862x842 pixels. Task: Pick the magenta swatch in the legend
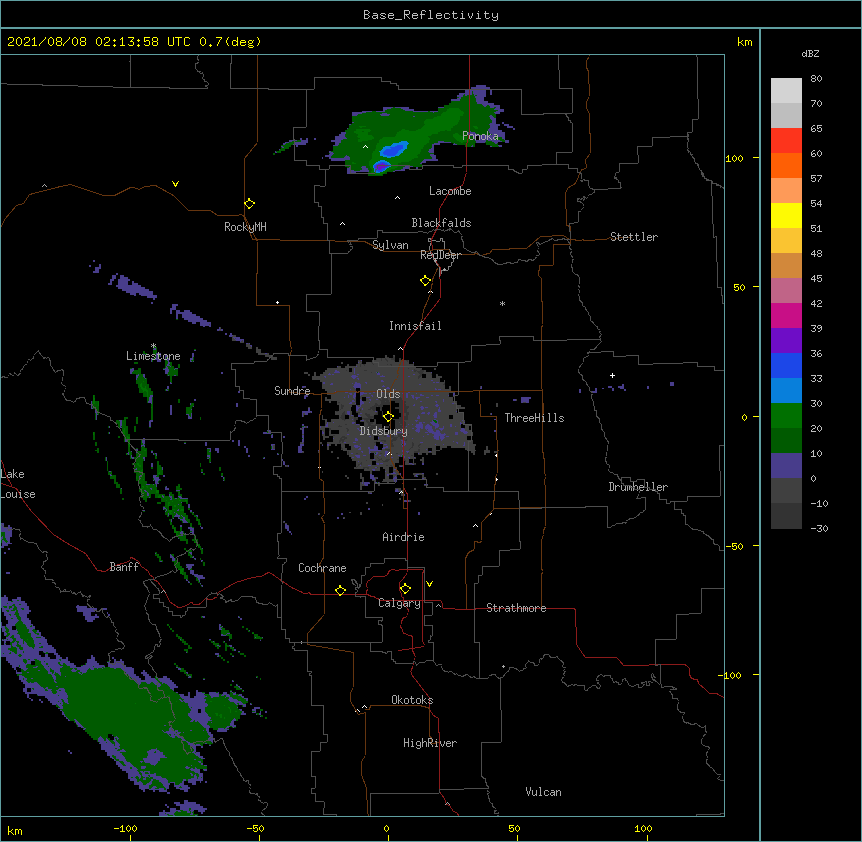tap(786, 315)
